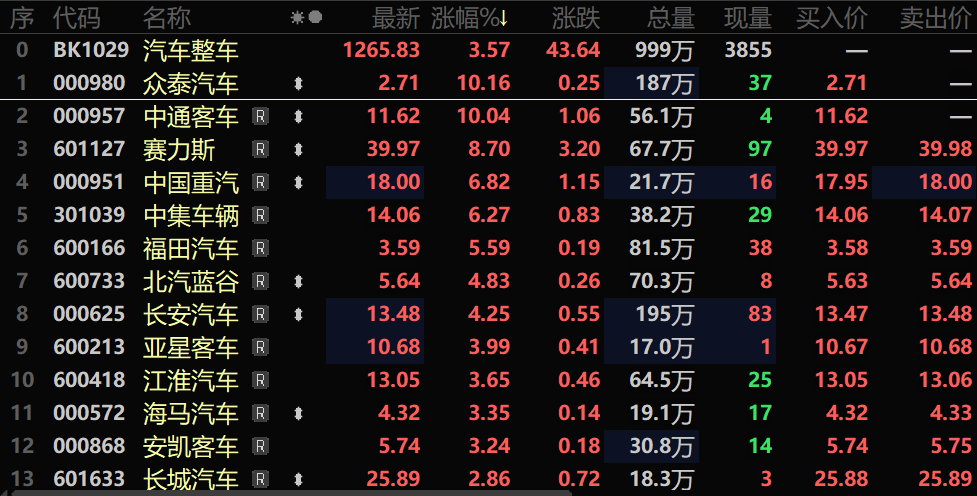Click the 25.88 bid price cell

pos(841,479)
